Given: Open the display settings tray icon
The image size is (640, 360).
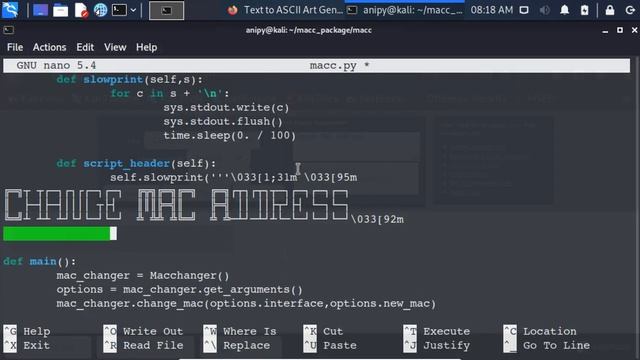Looking at the screenshot, I should pyautogui.click(x=524, y=10).
